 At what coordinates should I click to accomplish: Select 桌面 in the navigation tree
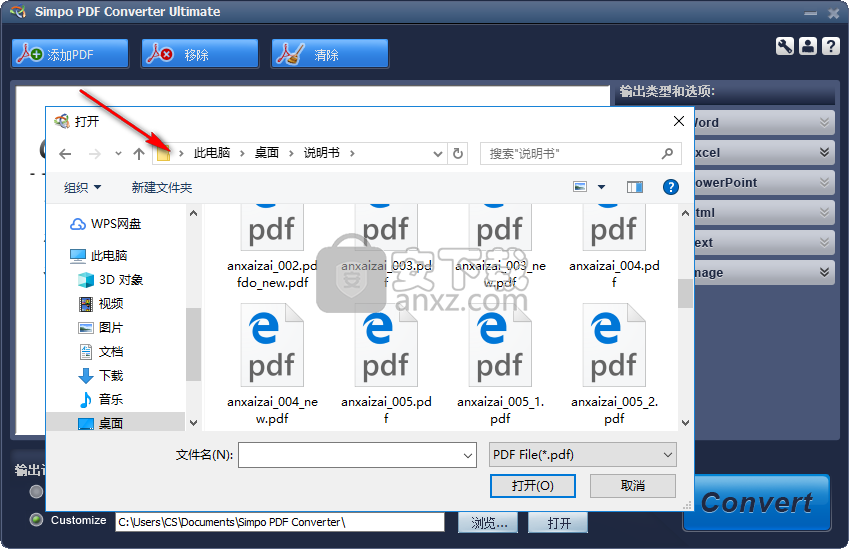101,423
